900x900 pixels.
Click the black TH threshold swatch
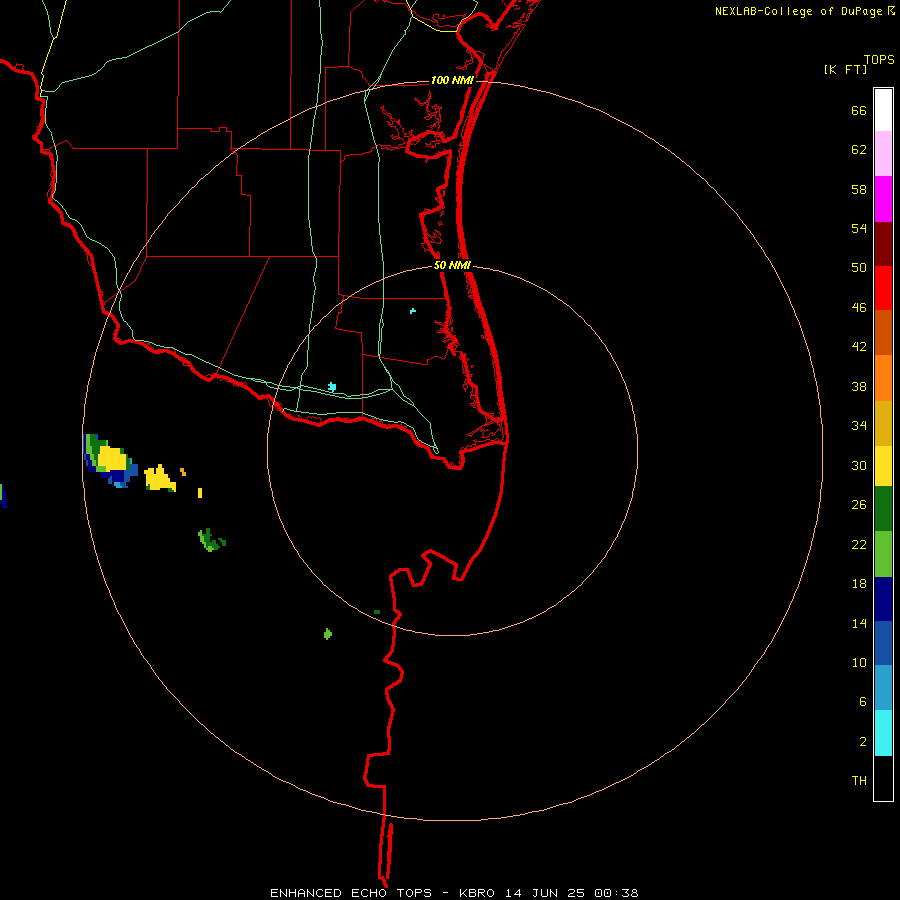(x=883, y=778)
